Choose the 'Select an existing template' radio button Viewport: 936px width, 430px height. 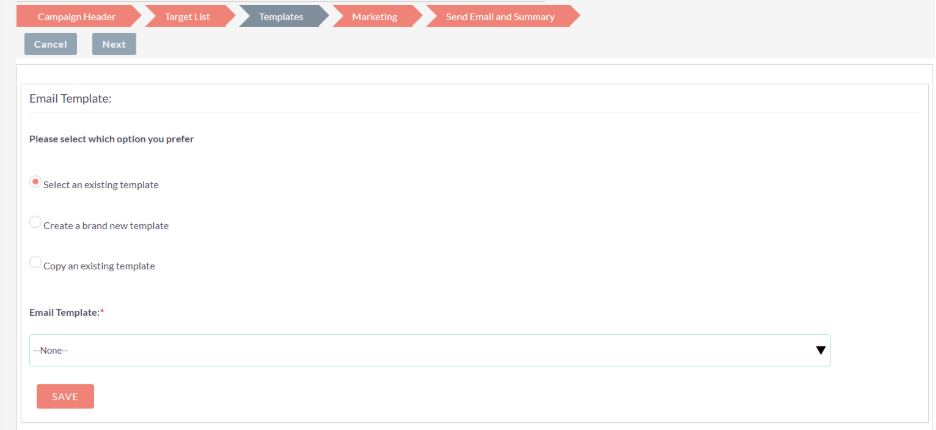36,182
